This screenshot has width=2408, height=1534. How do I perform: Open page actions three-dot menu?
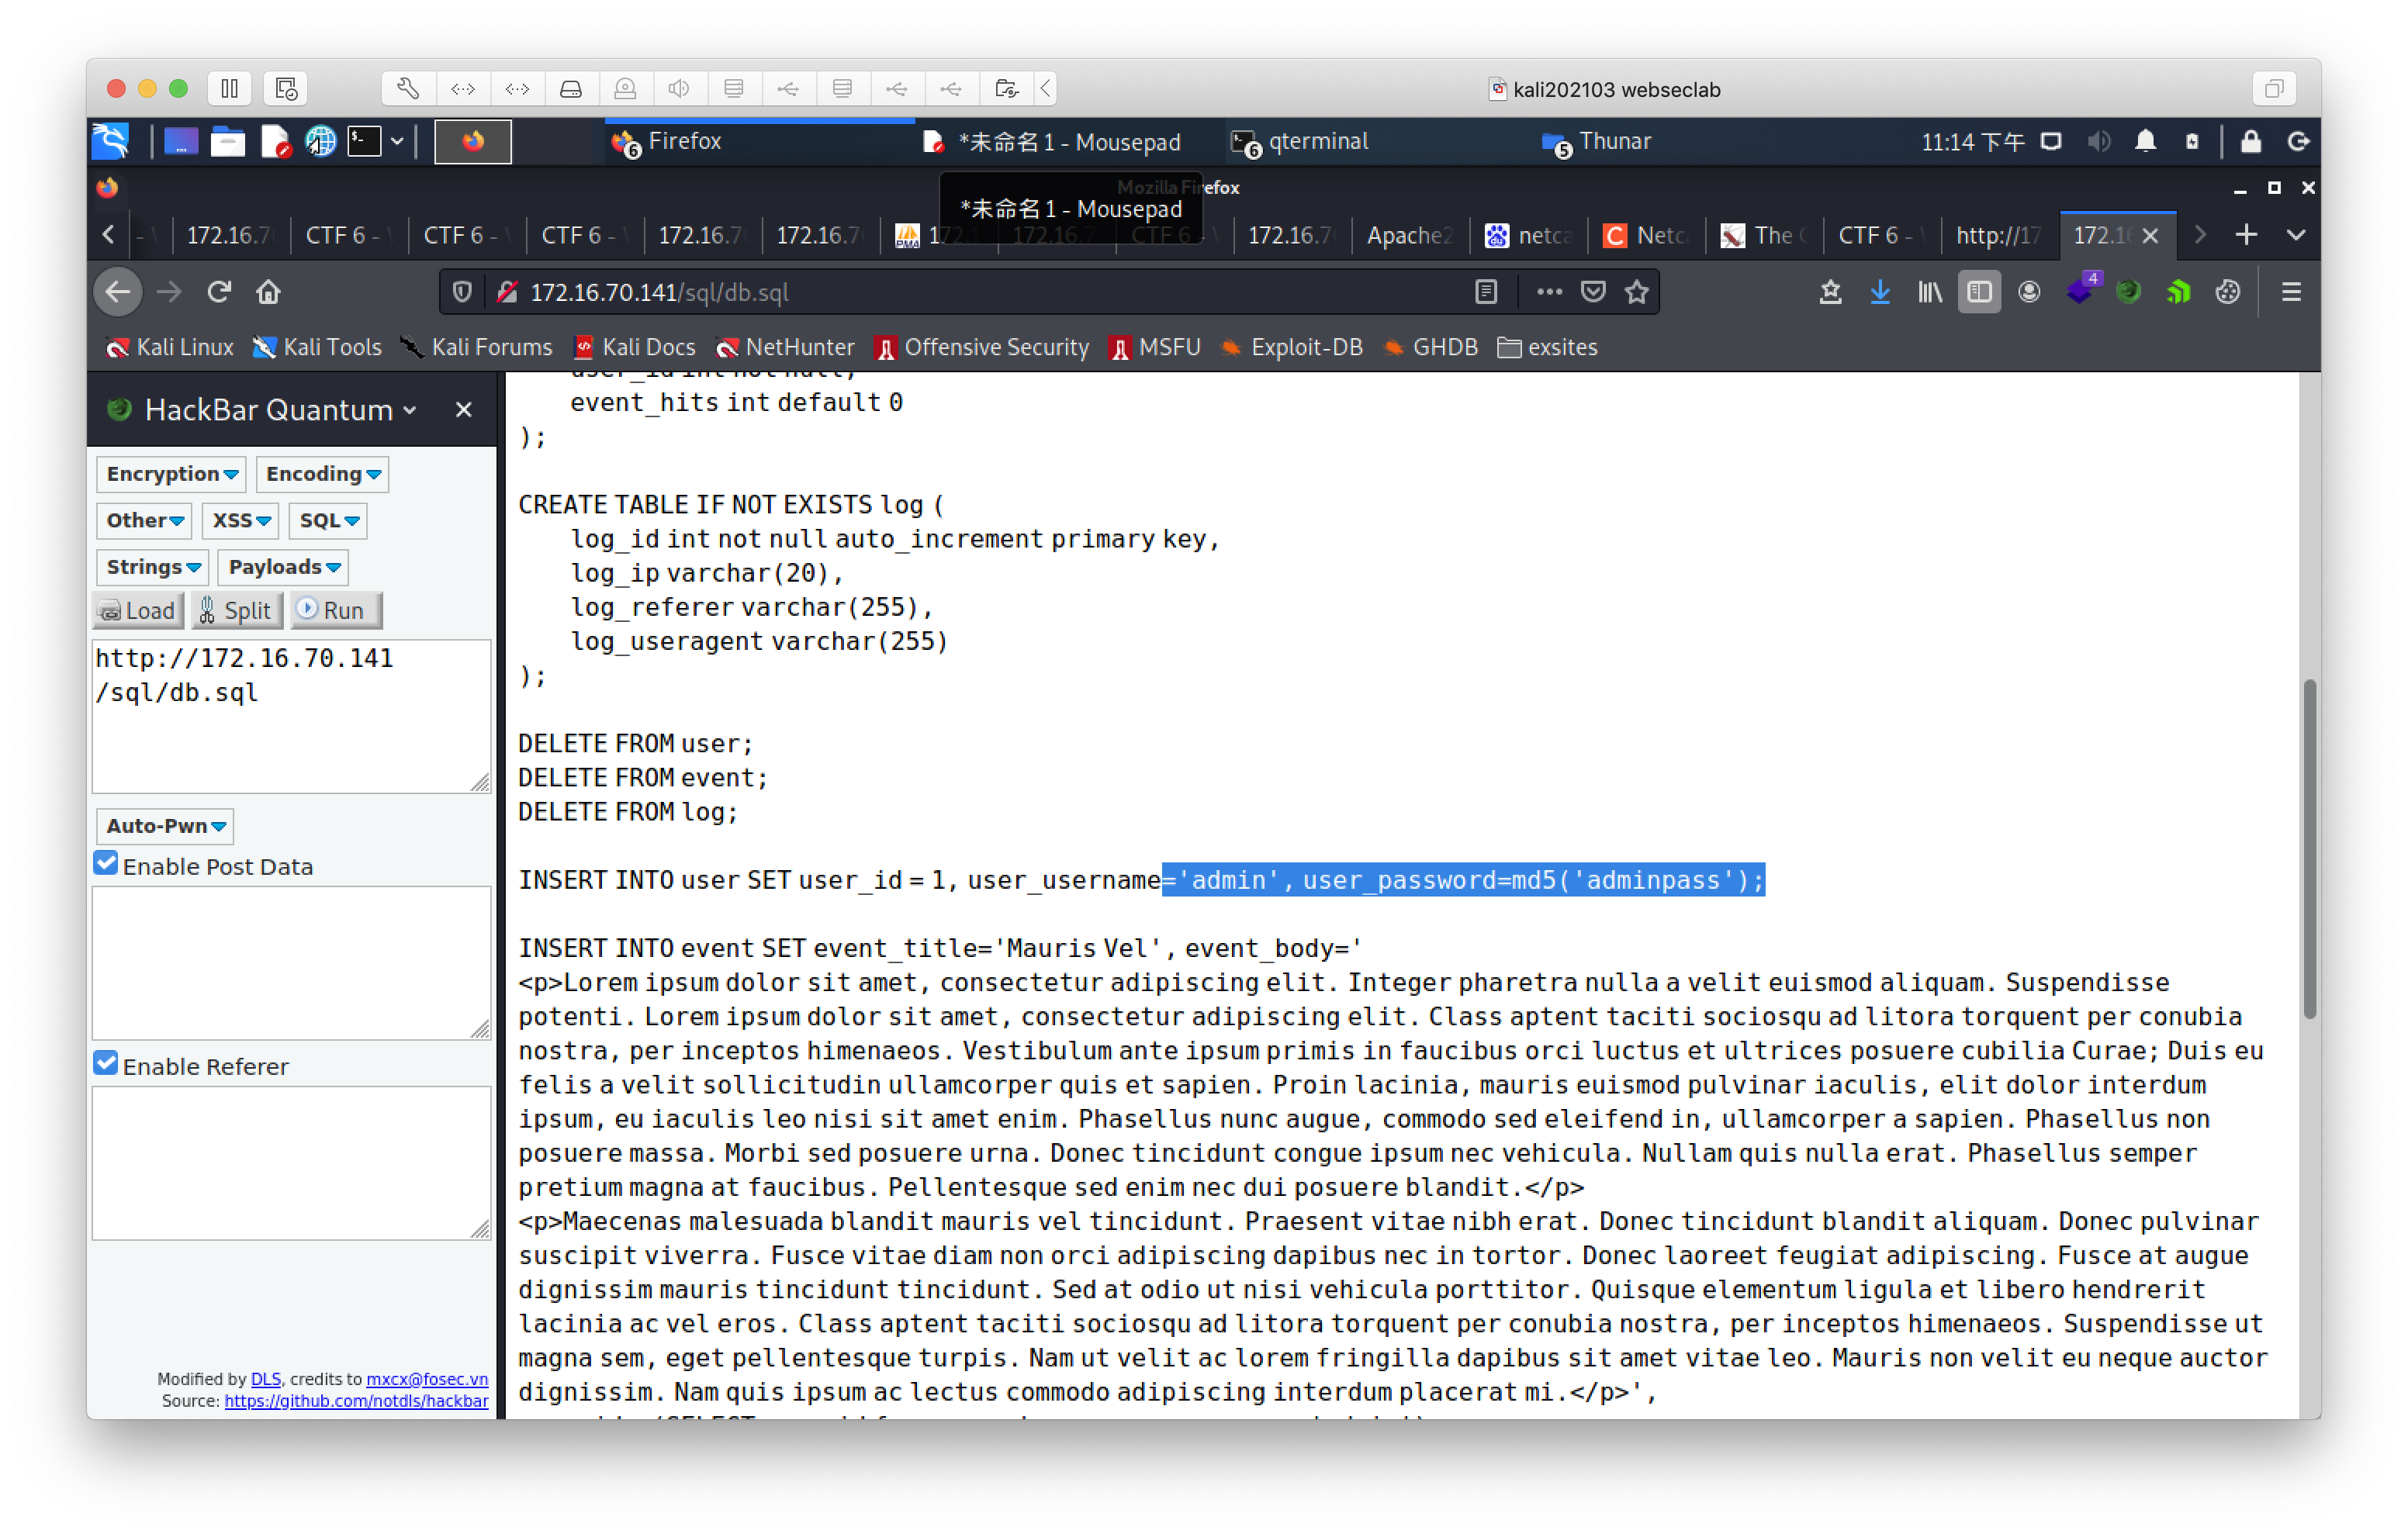click(1549, 292)
